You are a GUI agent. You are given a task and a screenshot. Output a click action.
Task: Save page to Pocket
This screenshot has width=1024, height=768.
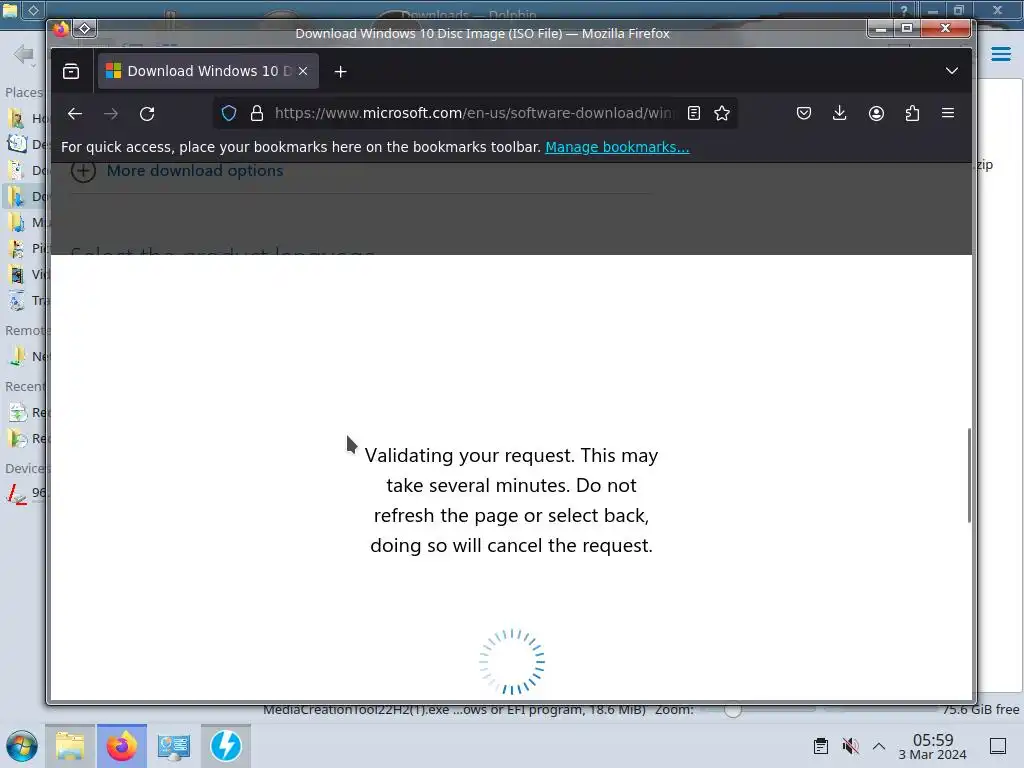coord(804,113)
